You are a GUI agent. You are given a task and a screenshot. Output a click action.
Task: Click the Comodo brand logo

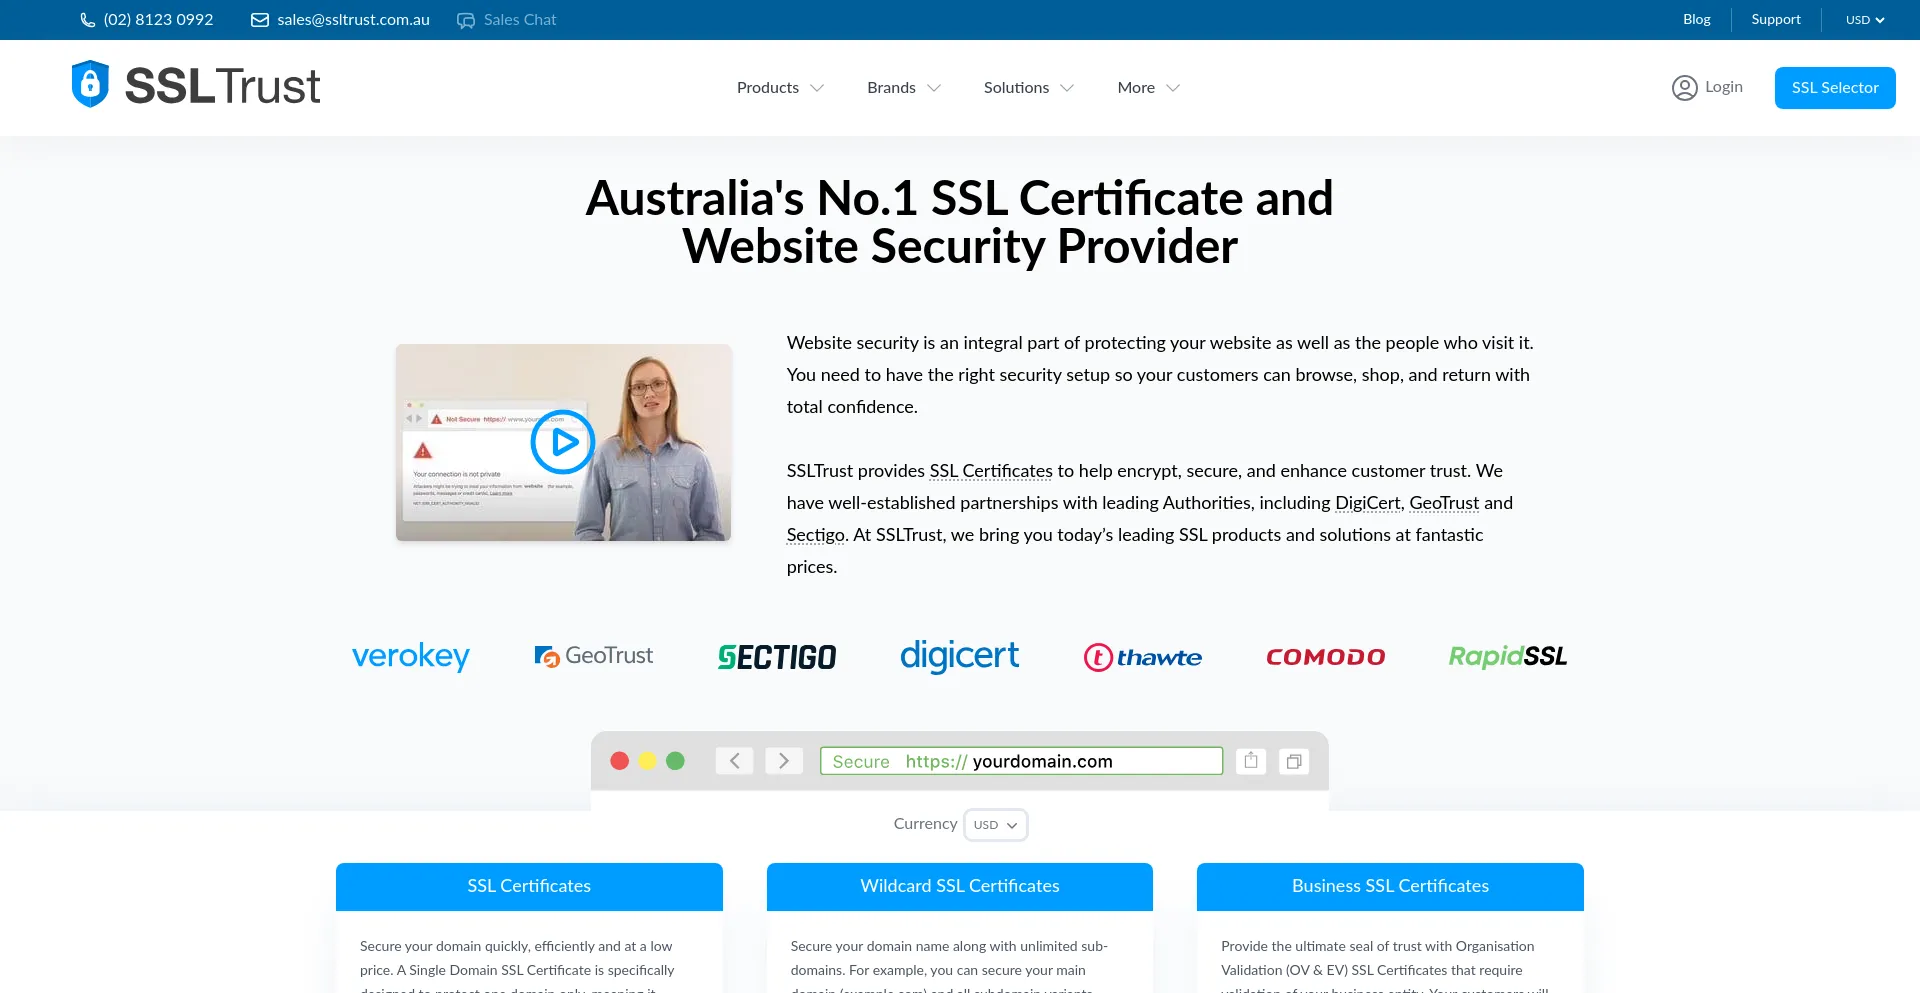point(1326,657)
